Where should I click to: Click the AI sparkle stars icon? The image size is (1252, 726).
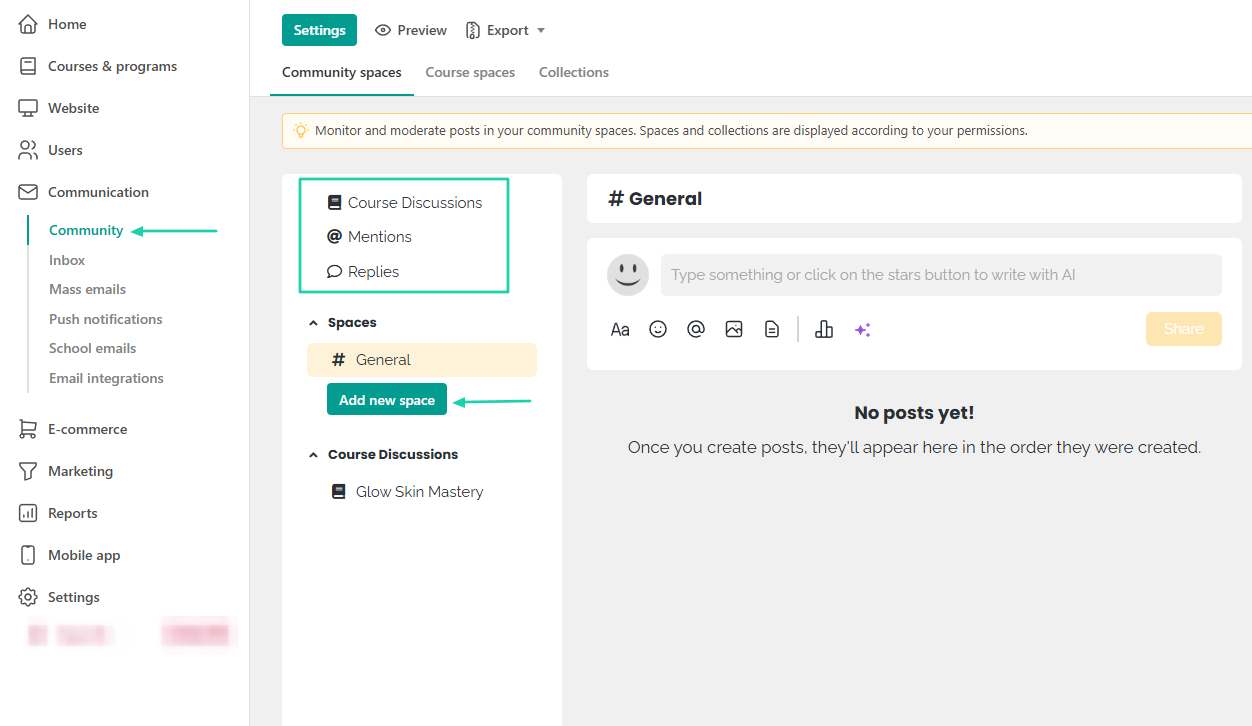point(862,329)
